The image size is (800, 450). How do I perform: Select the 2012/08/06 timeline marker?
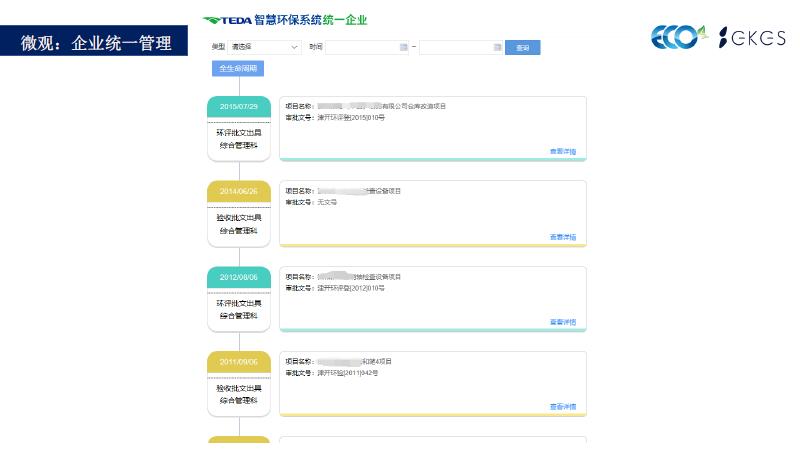coord(239,277)
